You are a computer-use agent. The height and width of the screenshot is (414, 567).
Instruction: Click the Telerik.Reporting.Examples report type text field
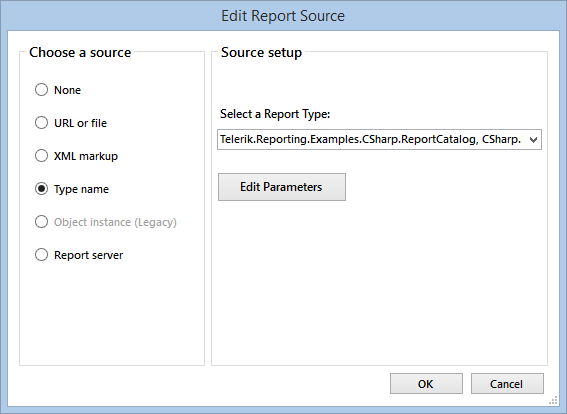[x=371, y=139]
